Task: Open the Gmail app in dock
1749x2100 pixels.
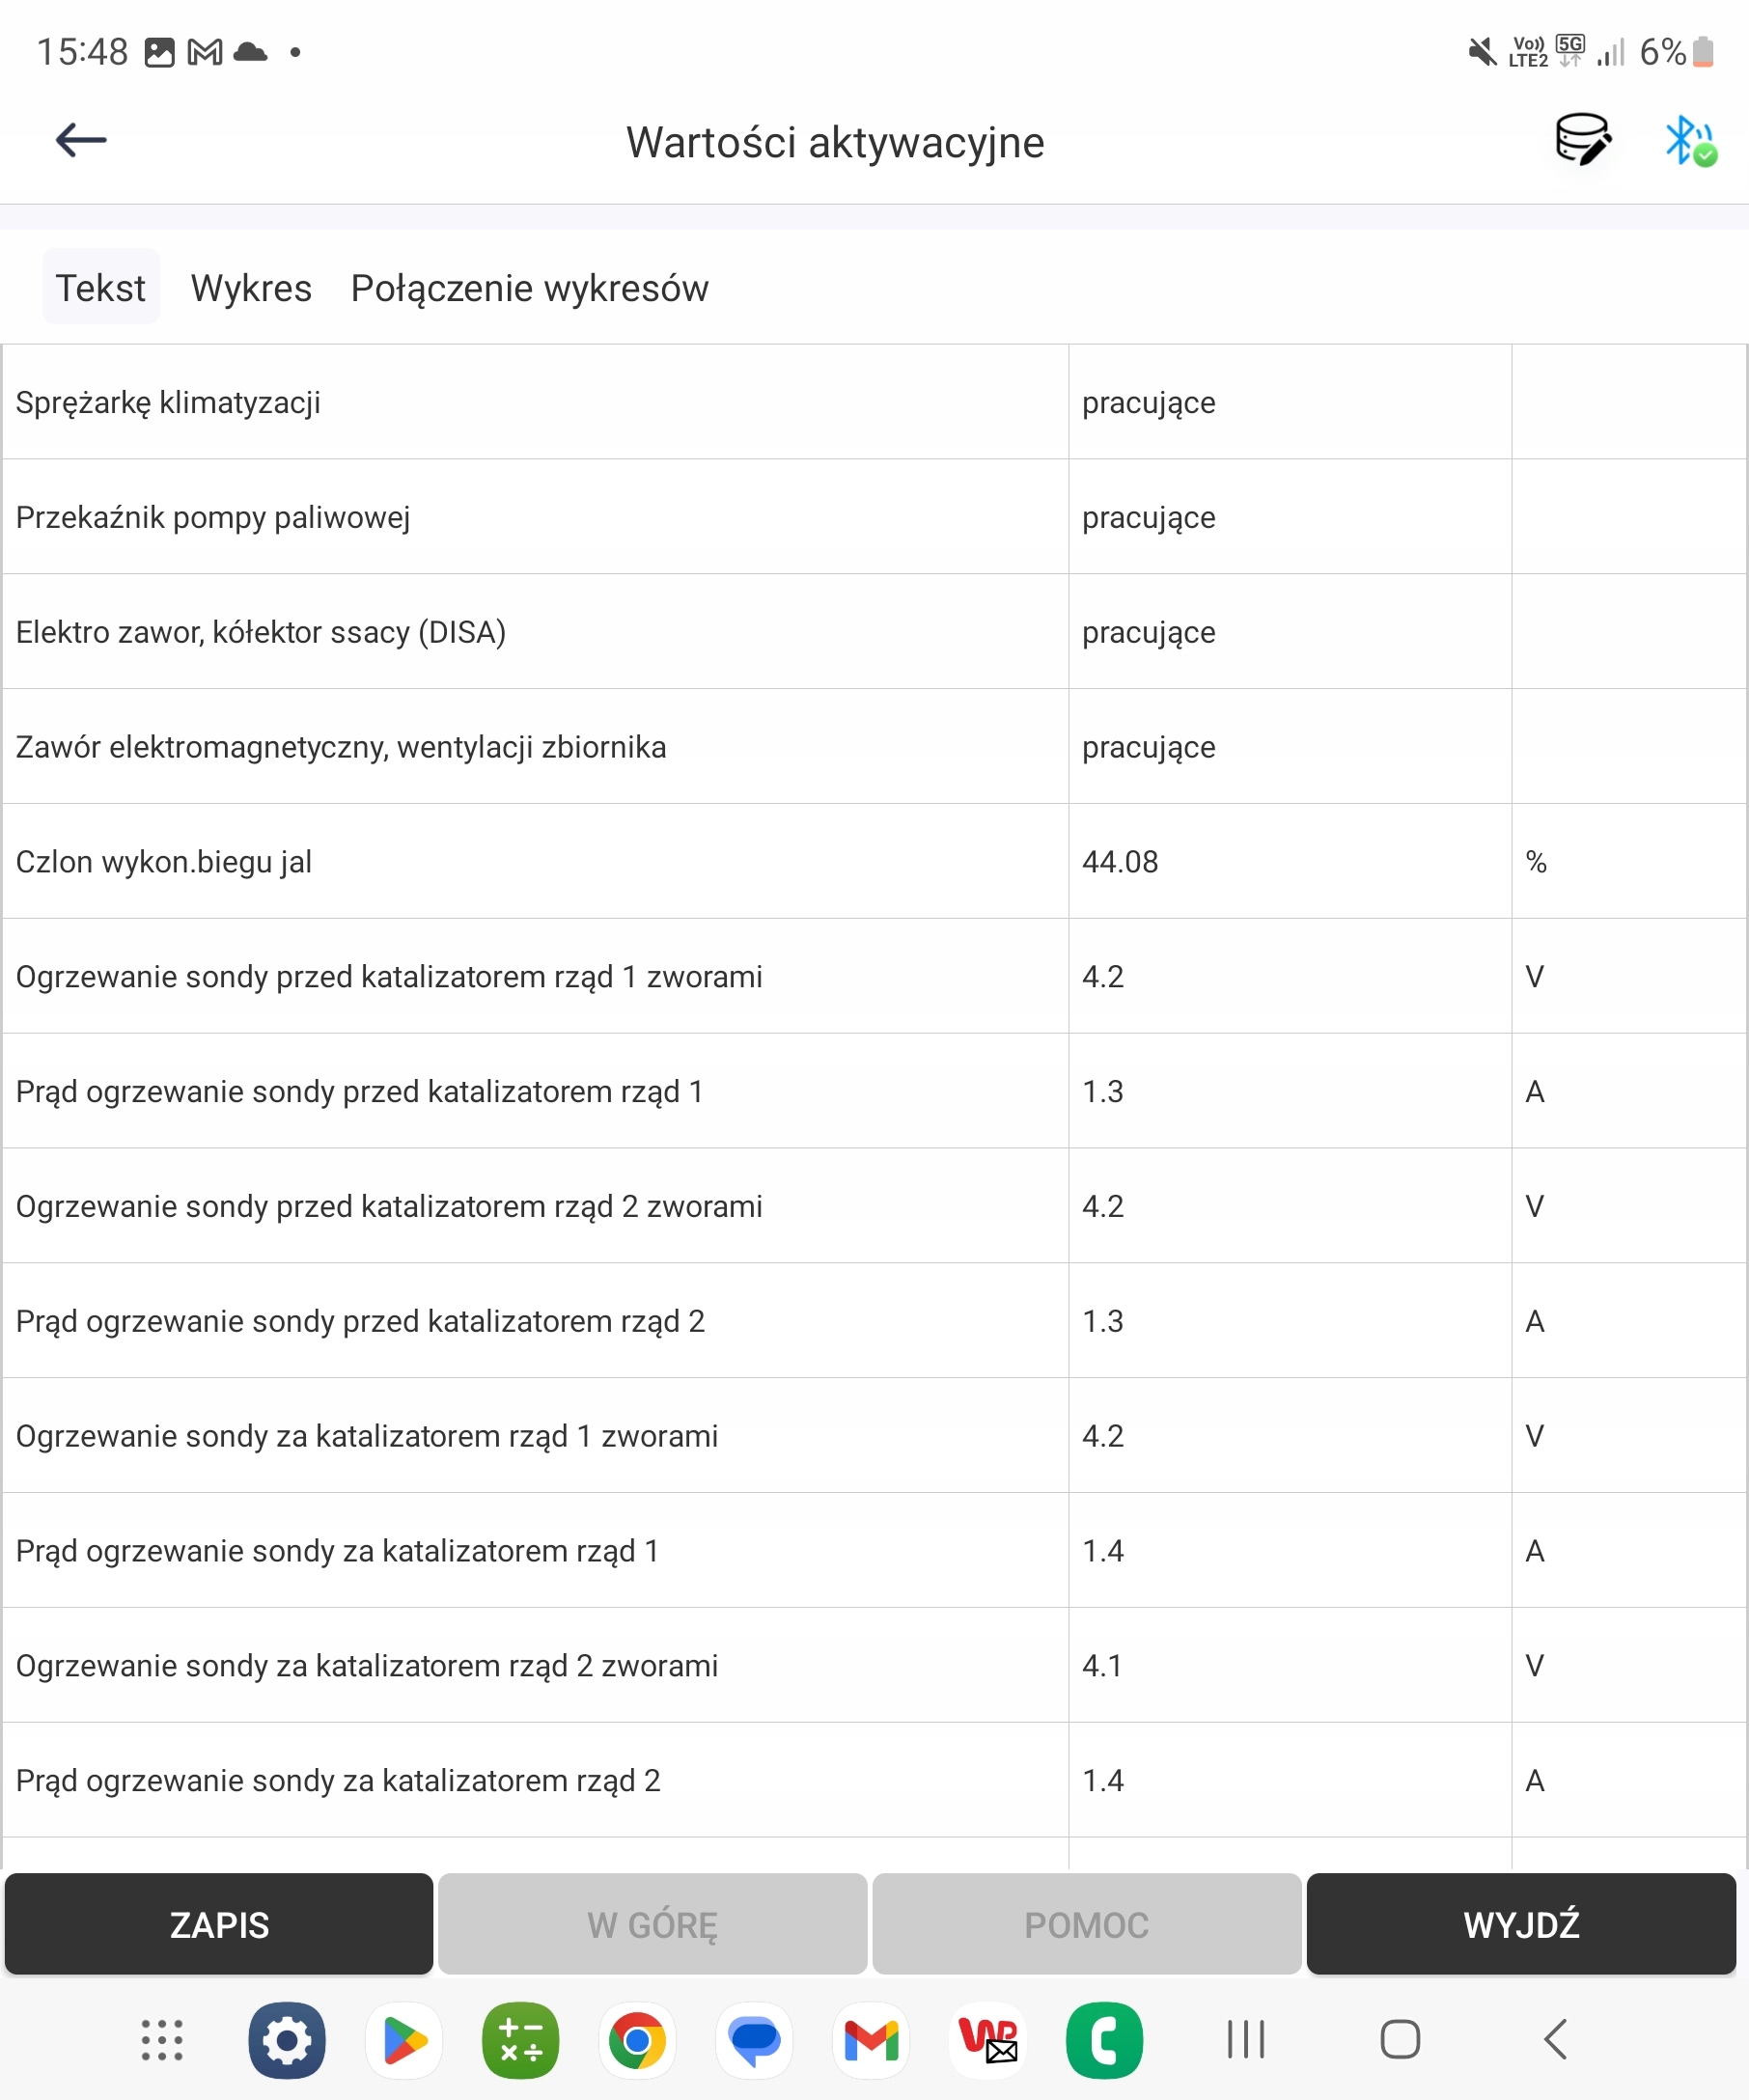Action: tap(871, 2040)
